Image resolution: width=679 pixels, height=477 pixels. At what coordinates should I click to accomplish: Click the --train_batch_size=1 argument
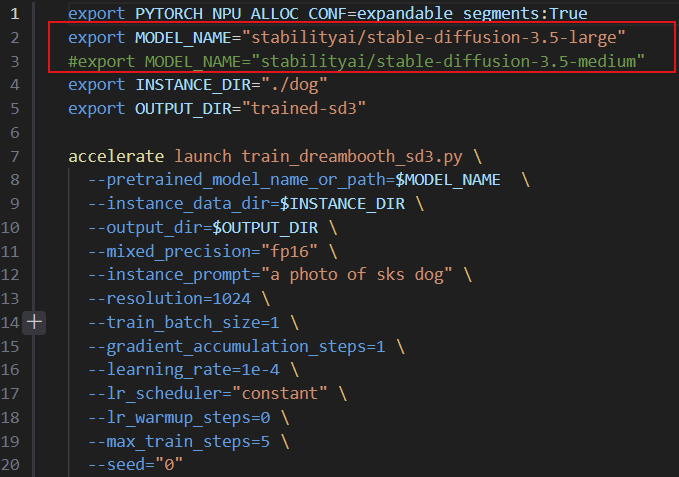coord(184,322)
